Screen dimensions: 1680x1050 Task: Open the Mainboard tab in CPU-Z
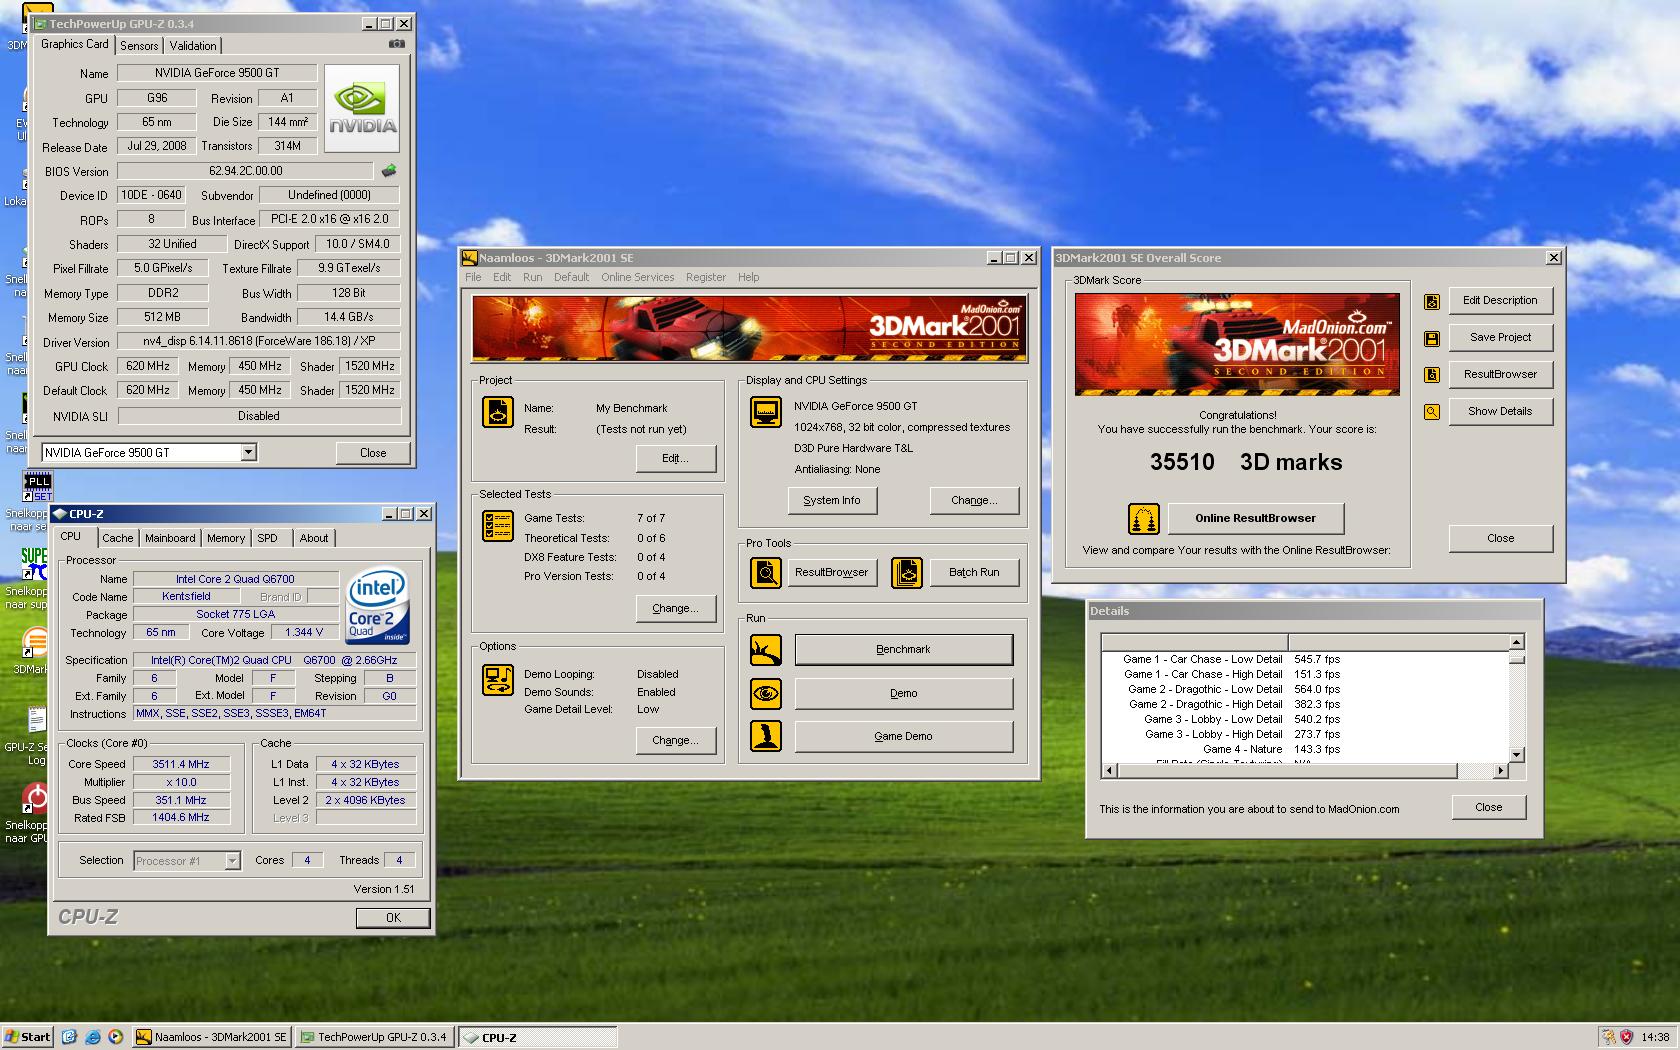point(170,538)
